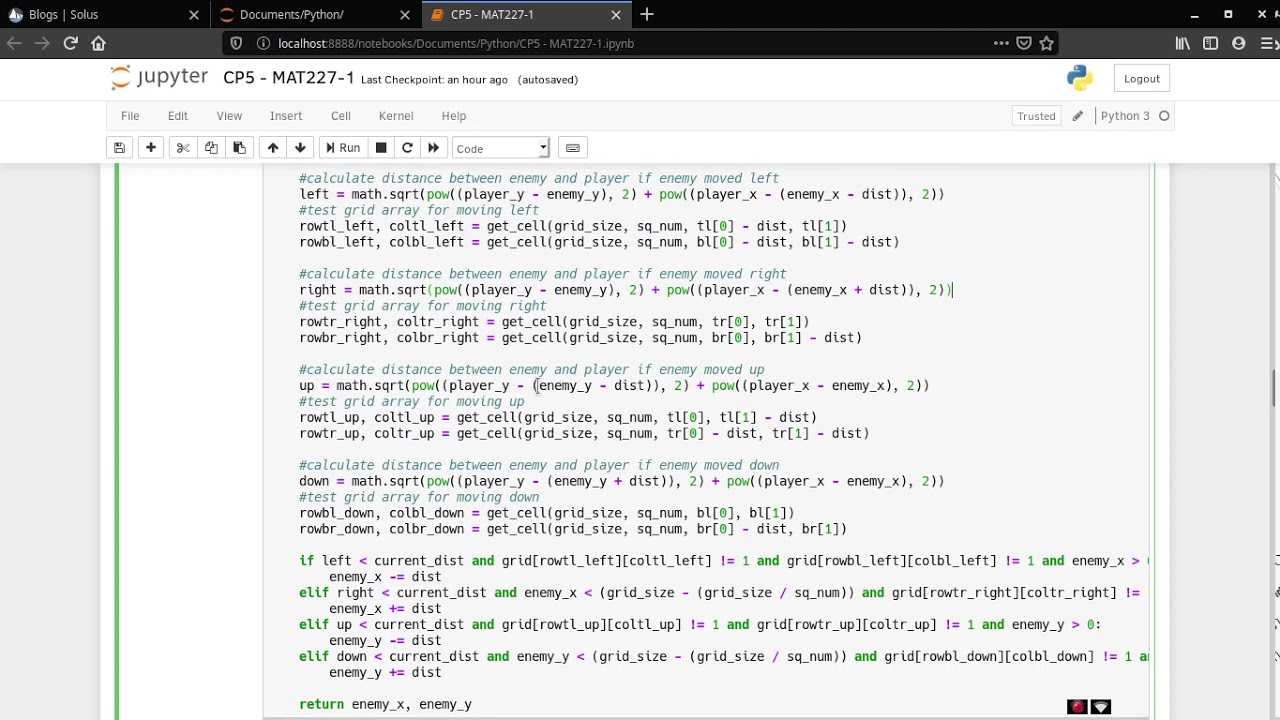Move the selected cell down
This screenshot has height=720, width=1280.
(300, 148)
